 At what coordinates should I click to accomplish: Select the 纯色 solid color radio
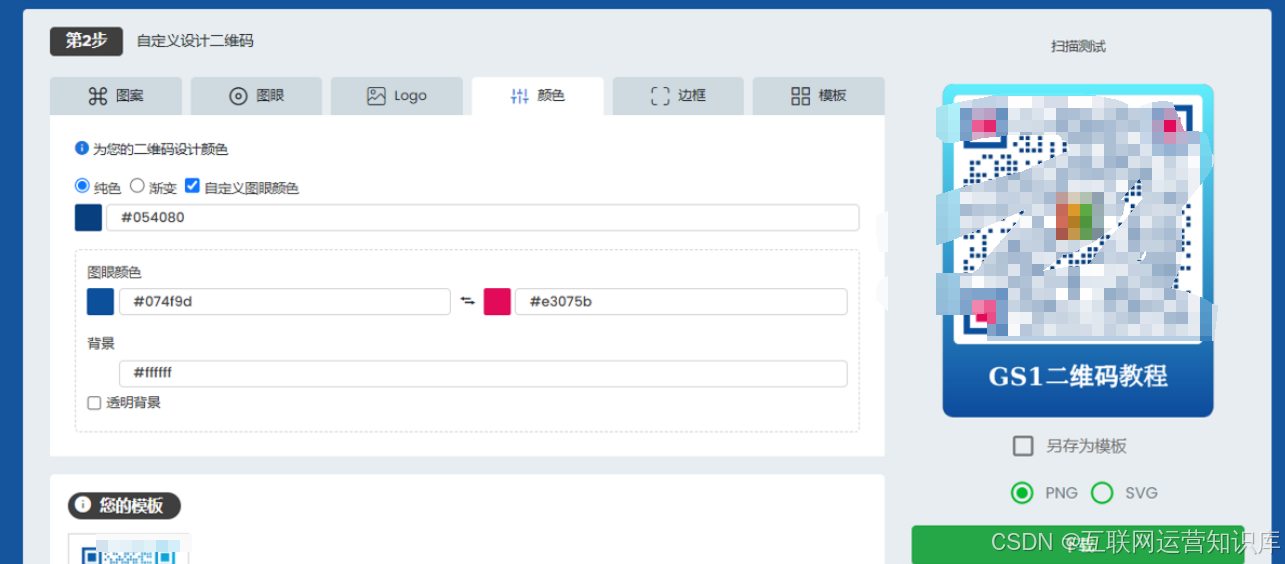(x=82, y=186)
